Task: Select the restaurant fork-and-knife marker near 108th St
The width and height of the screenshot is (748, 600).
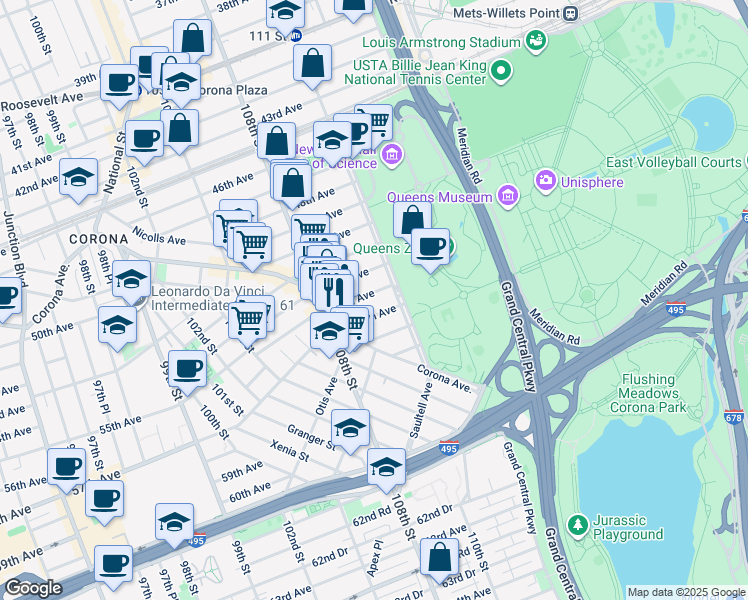Action: click(334, 292)
